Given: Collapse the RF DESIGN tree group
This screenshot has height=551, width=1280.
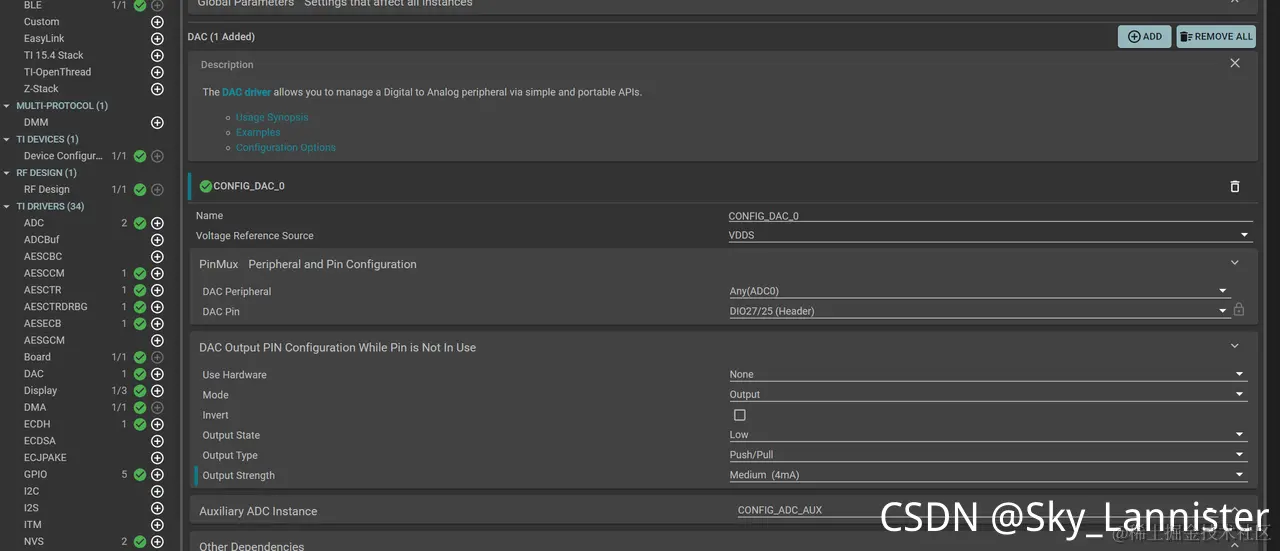Looking at the screenshot, I should (7, 173).
